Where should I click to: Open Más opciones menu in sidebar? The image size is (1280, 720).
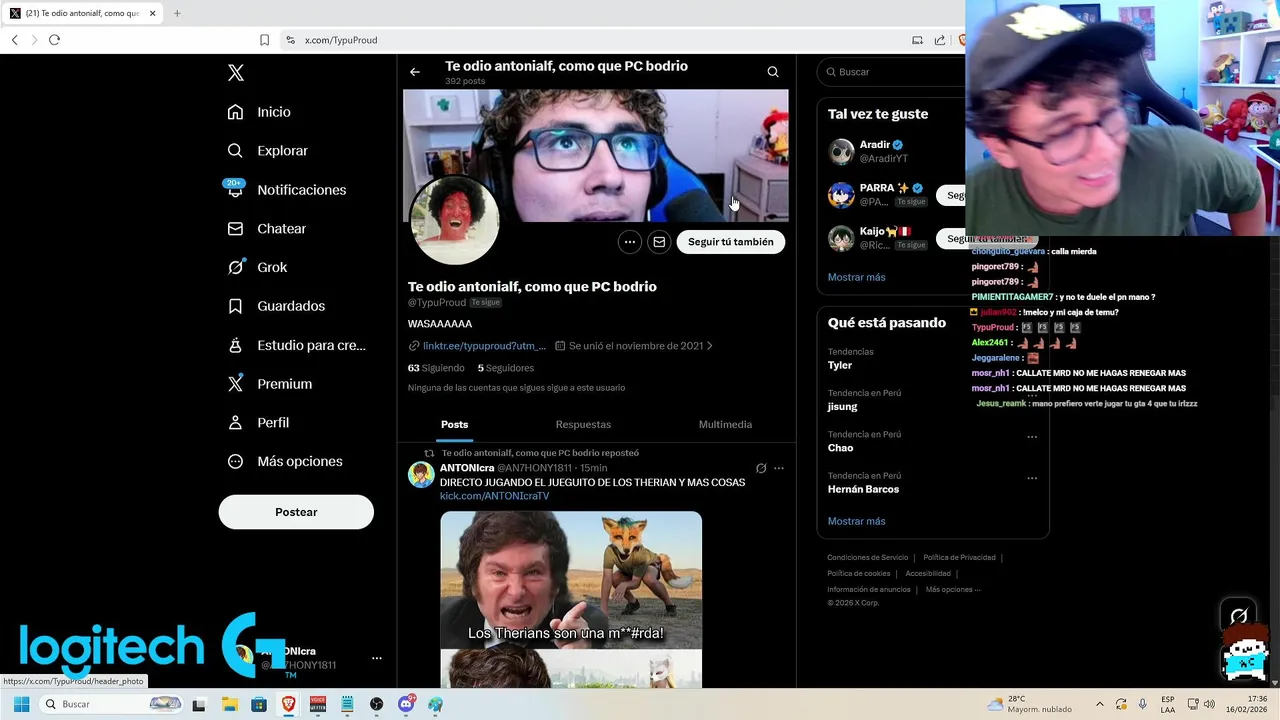pos(285,462)
